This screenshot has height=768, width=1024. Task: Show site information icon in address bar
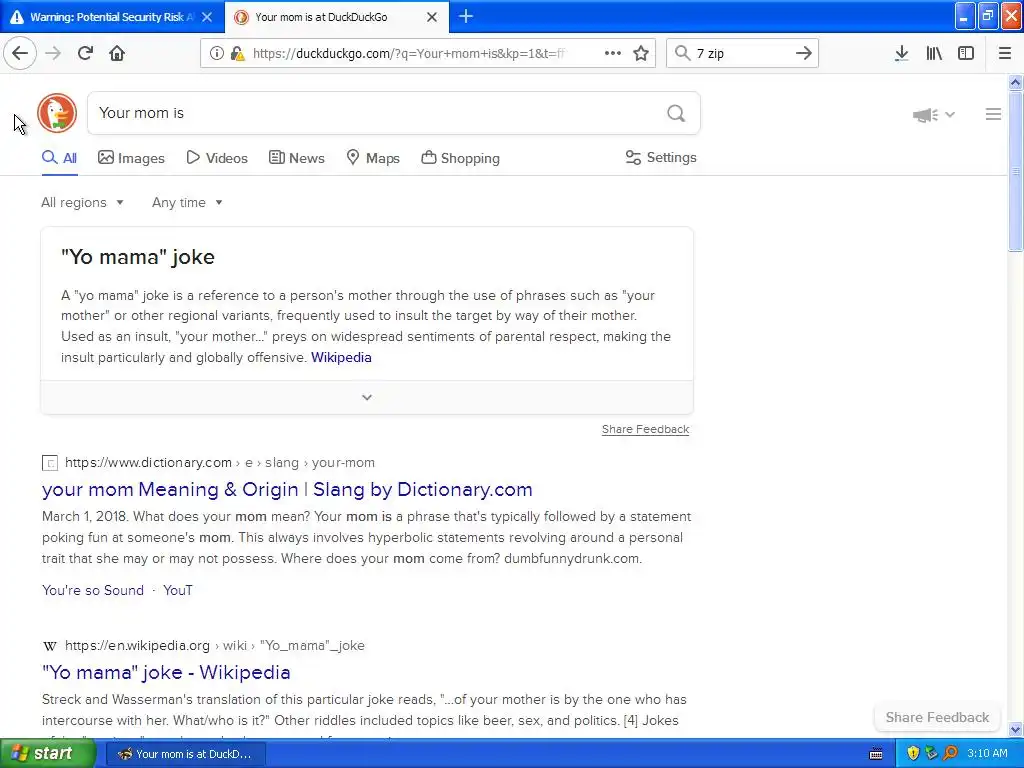click(x=216, y=54)
